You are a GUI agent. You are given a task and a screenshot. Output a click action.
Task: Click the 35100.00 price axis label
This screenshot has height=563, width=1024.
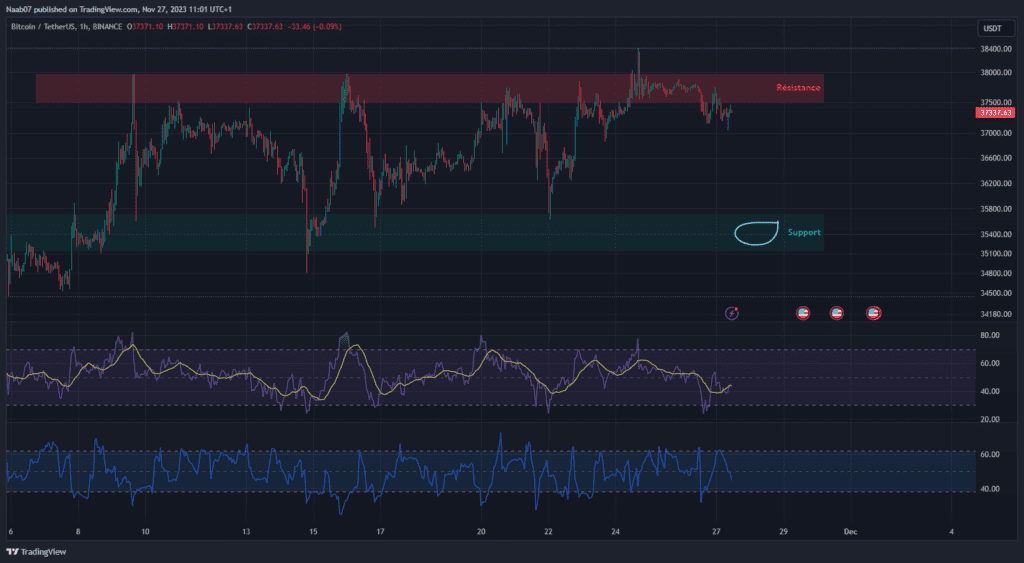(996, 253)
